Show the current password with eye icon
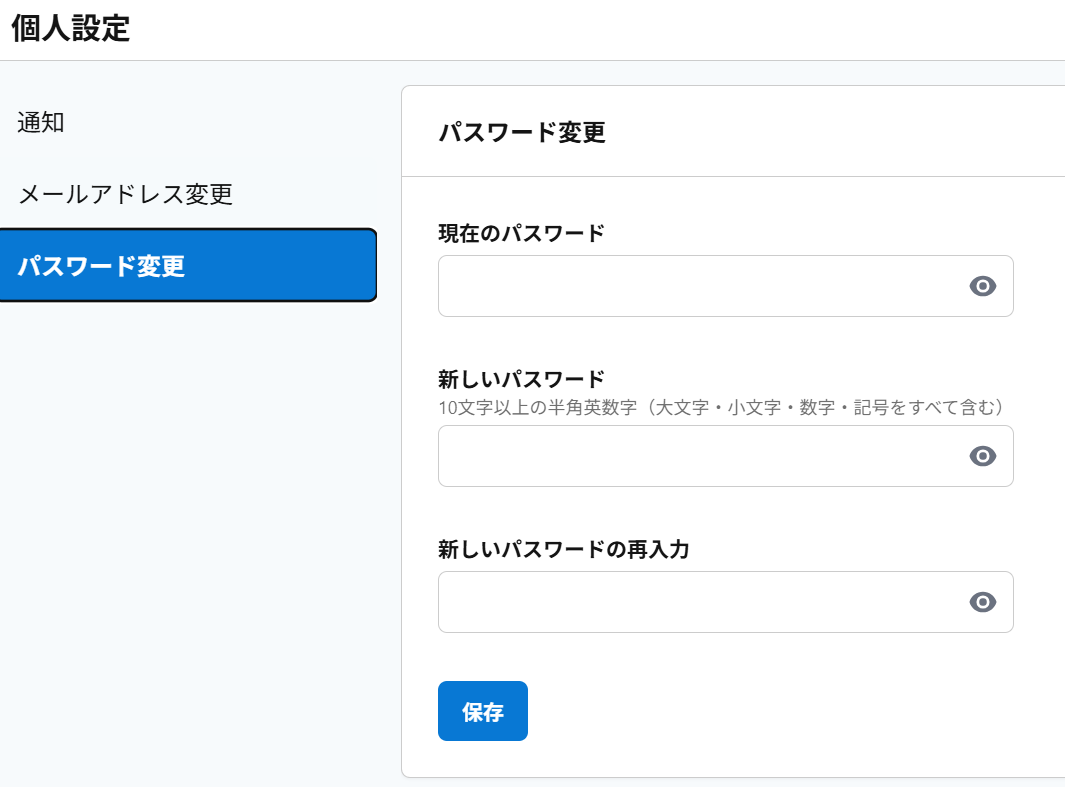Image resolution: width=1065 pixels, height=787 pixels. tap(983, 286)
